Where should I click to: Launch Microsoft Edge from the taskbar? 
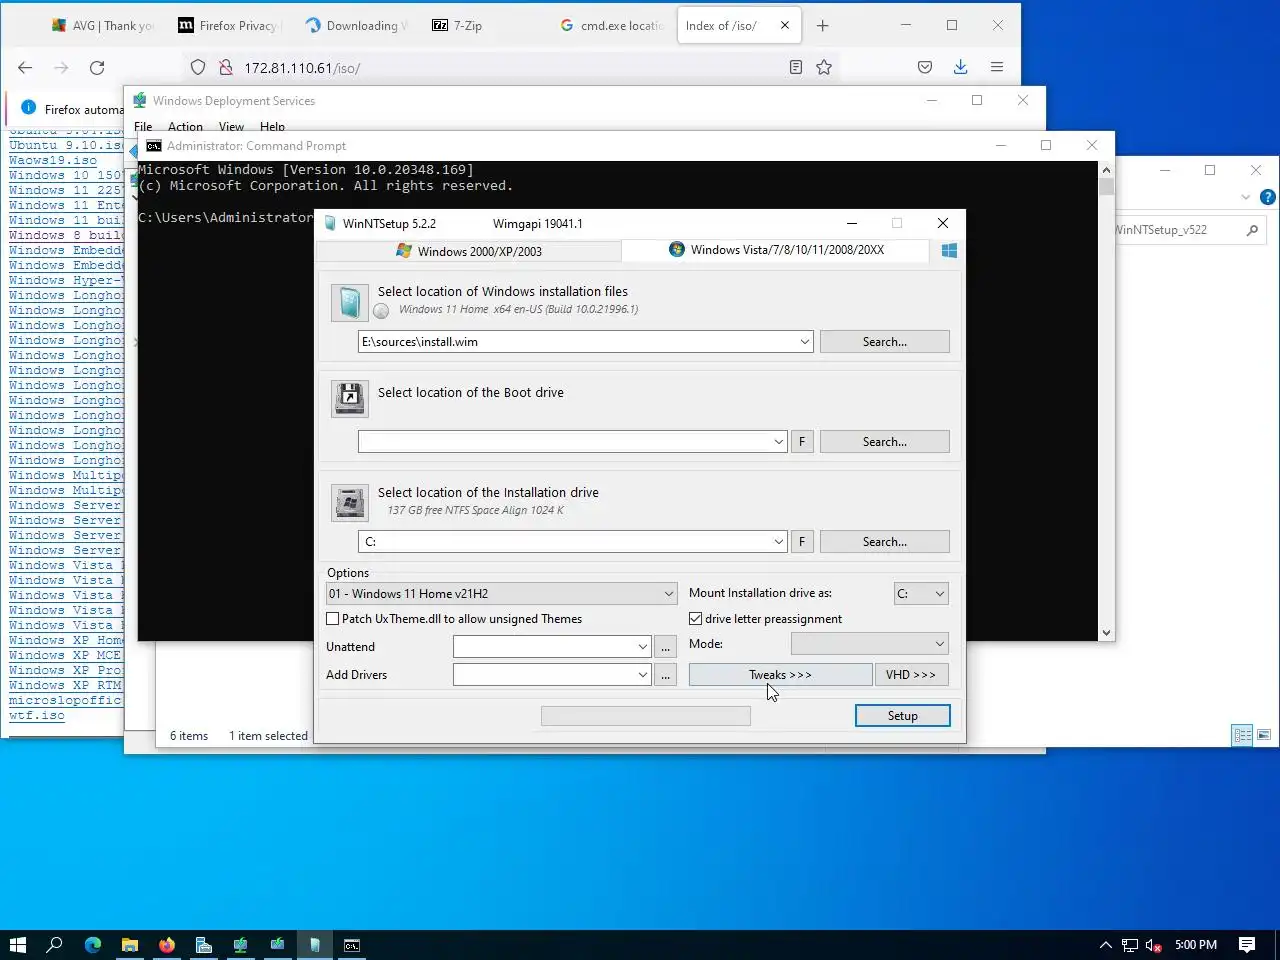[x=93, y=944]
